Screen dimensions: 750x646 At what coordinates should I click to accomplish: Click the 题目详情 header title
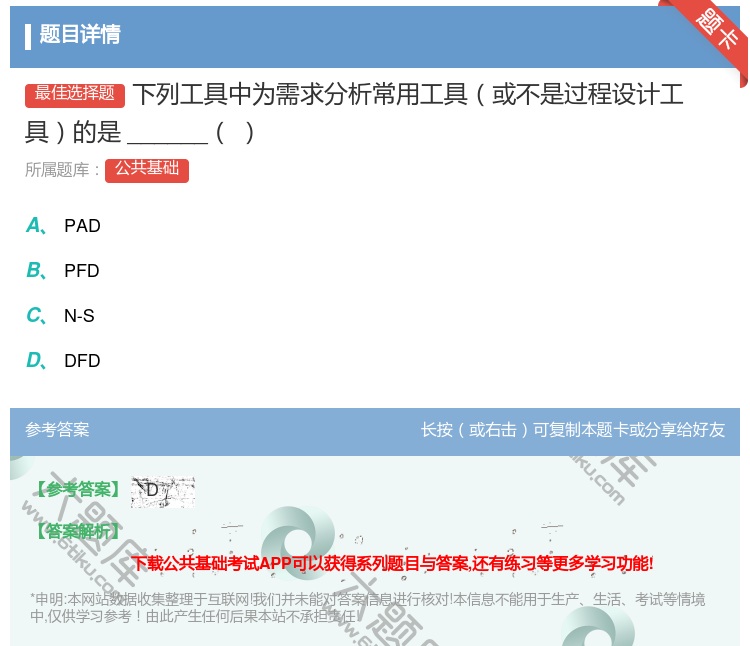(x=80, y=34)
